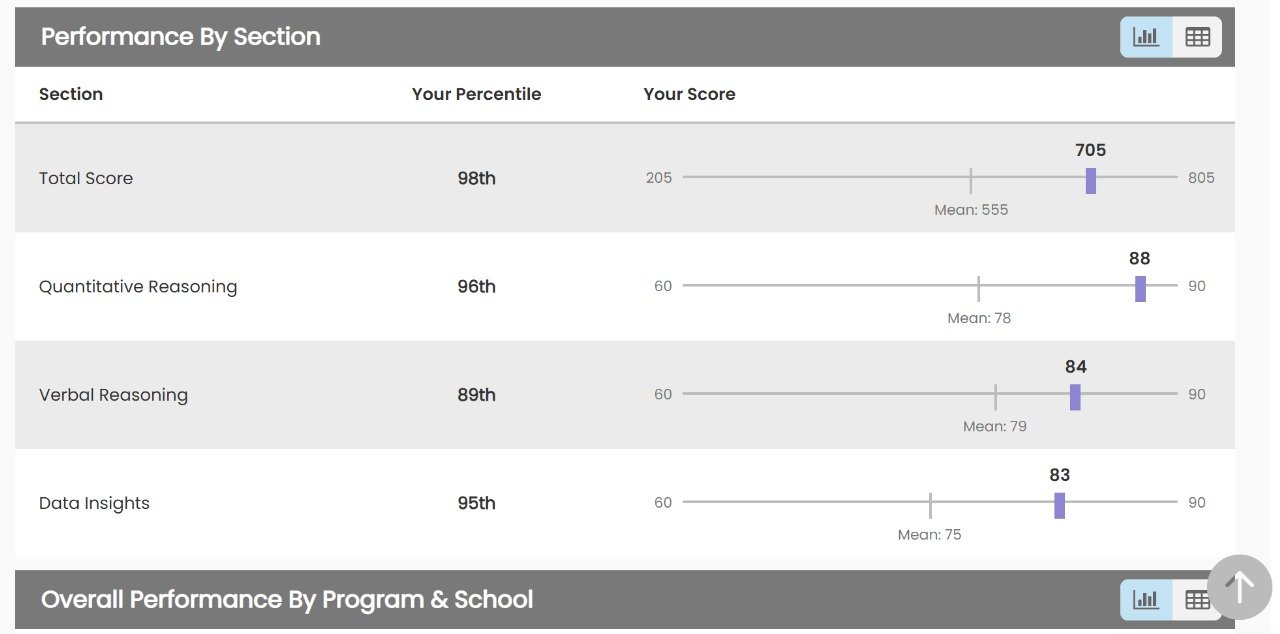1280x634 pixels.
Task: Click Overall Performance By Program & School heading
Action: (287, 600)
